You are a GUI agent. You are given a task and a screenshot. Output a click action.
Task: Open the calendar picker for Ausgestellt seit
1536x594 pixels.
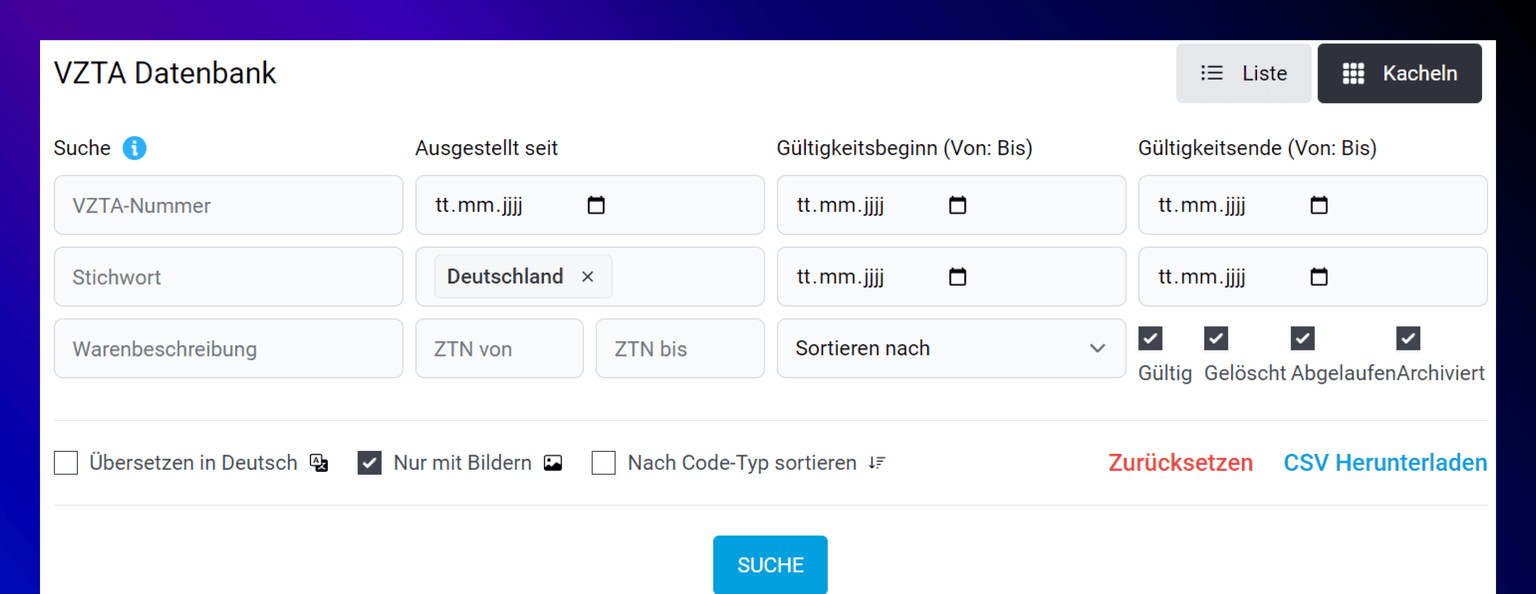(x=596, y=204)
